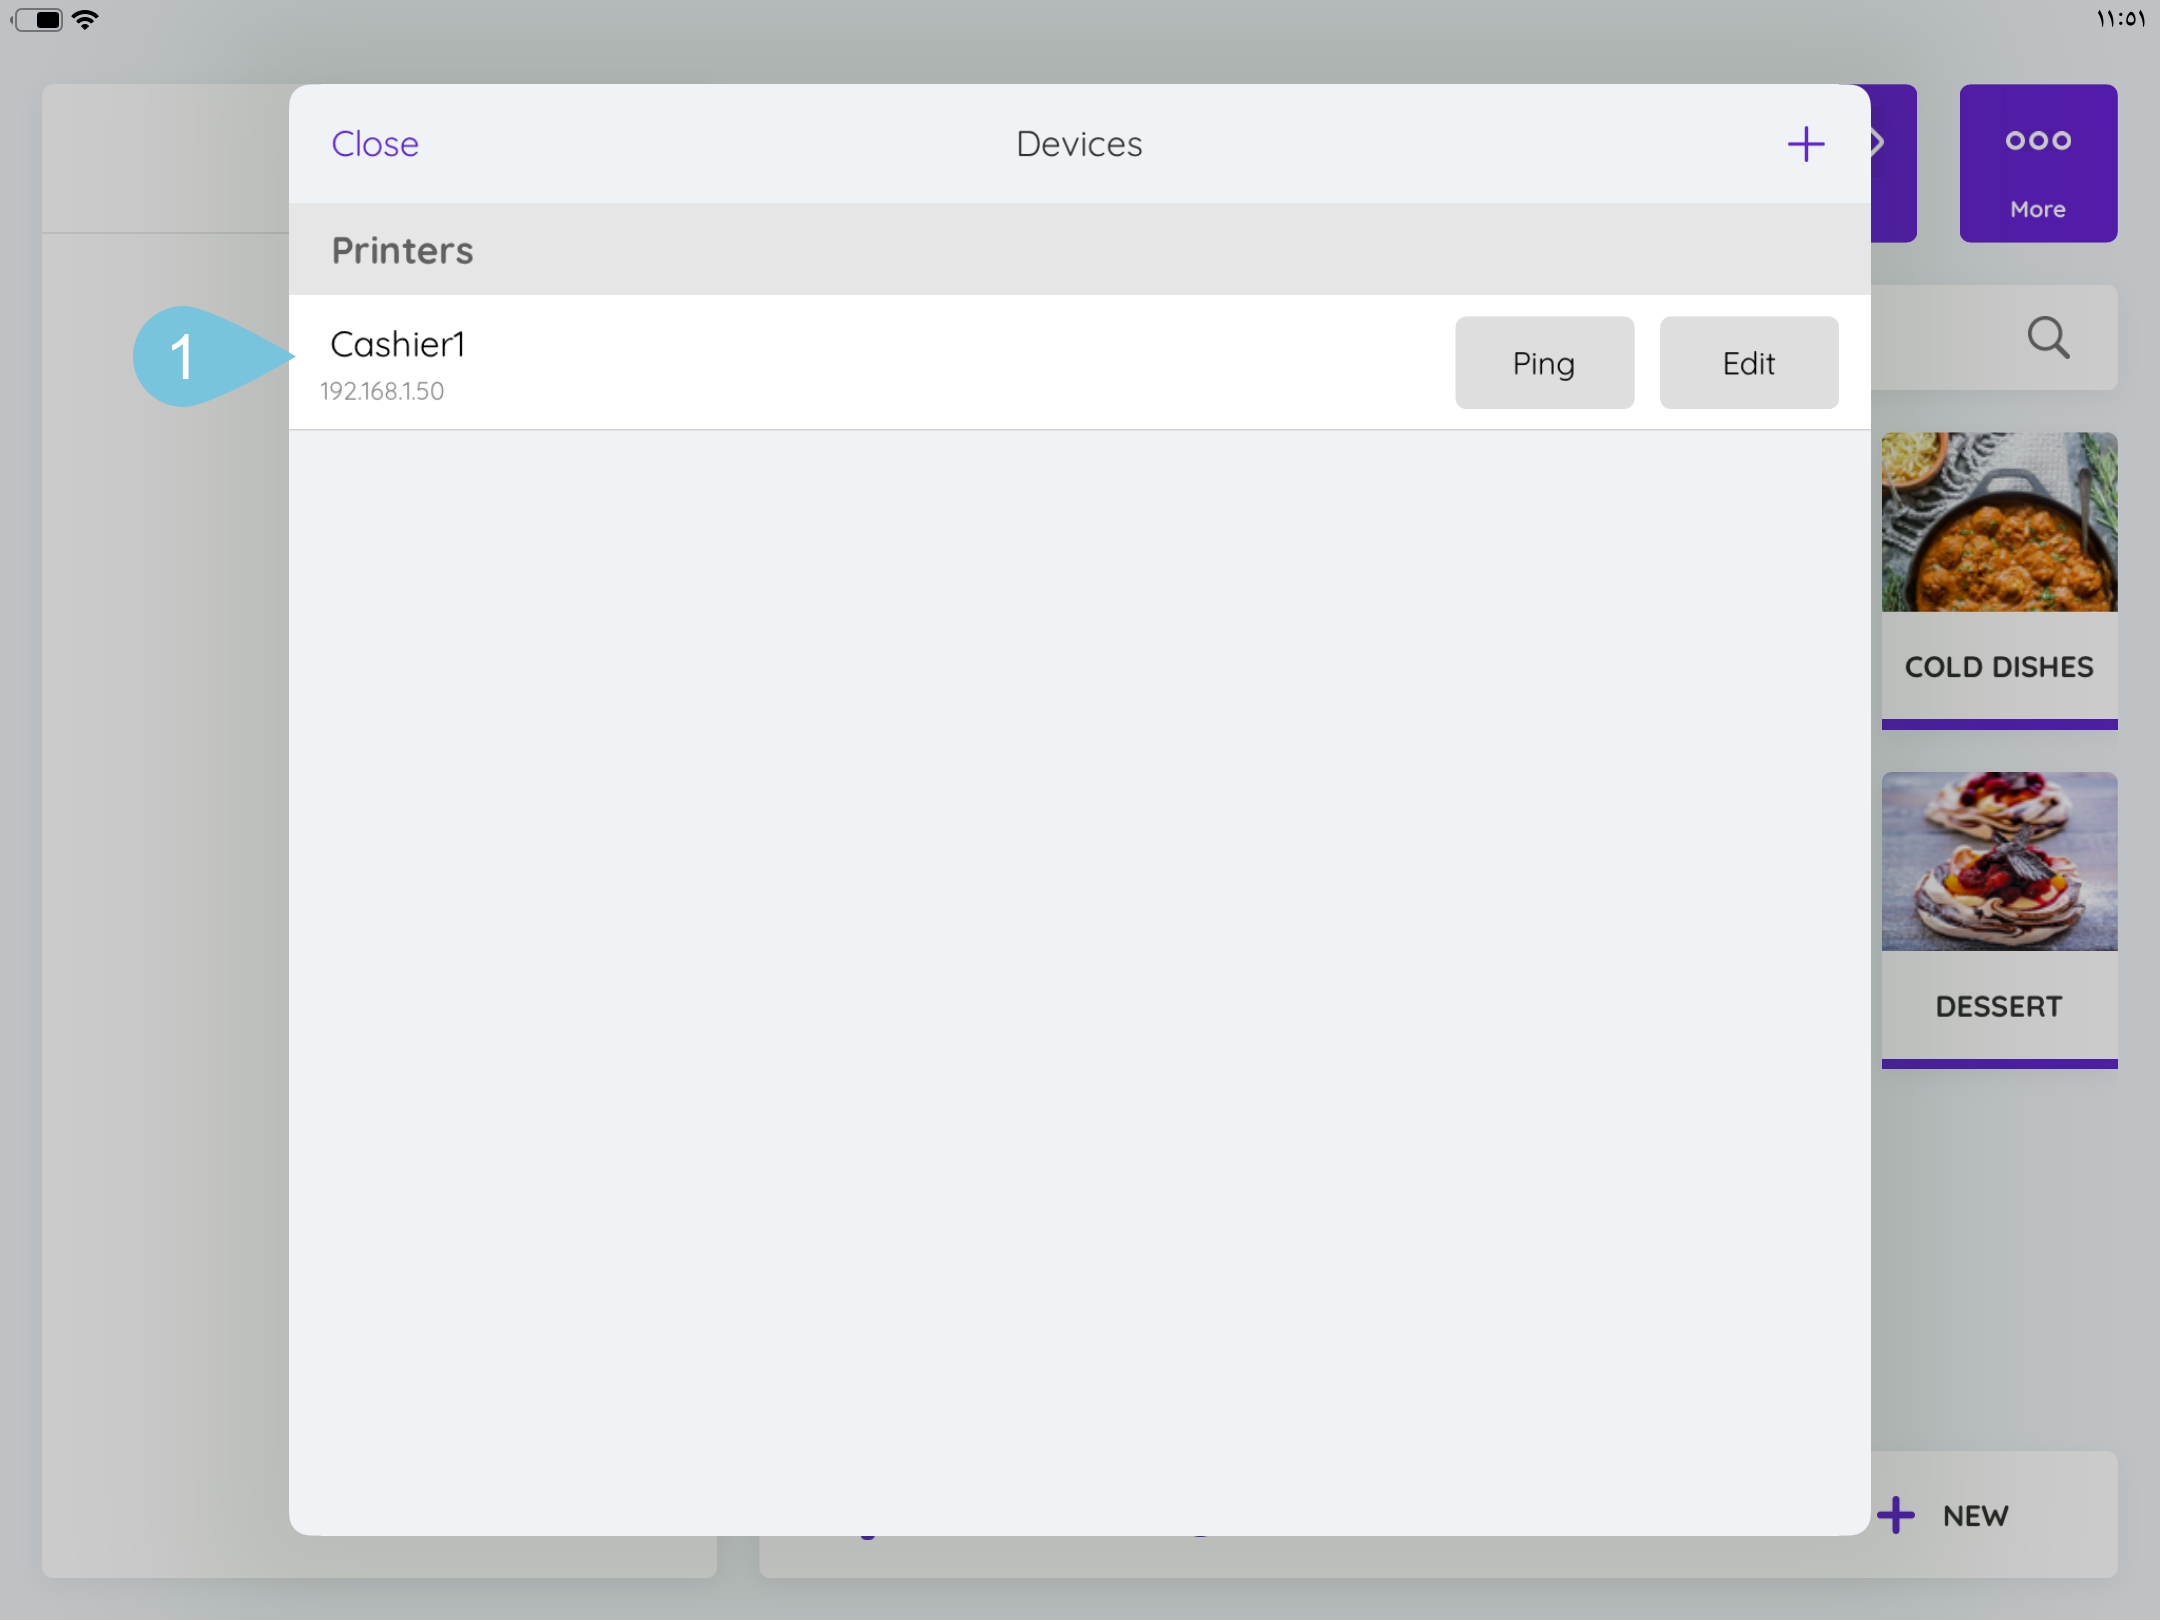This screenshot has width=2160, height=1620.
Task: Select the Cashier1 printer name
Action: pos(397,344)
